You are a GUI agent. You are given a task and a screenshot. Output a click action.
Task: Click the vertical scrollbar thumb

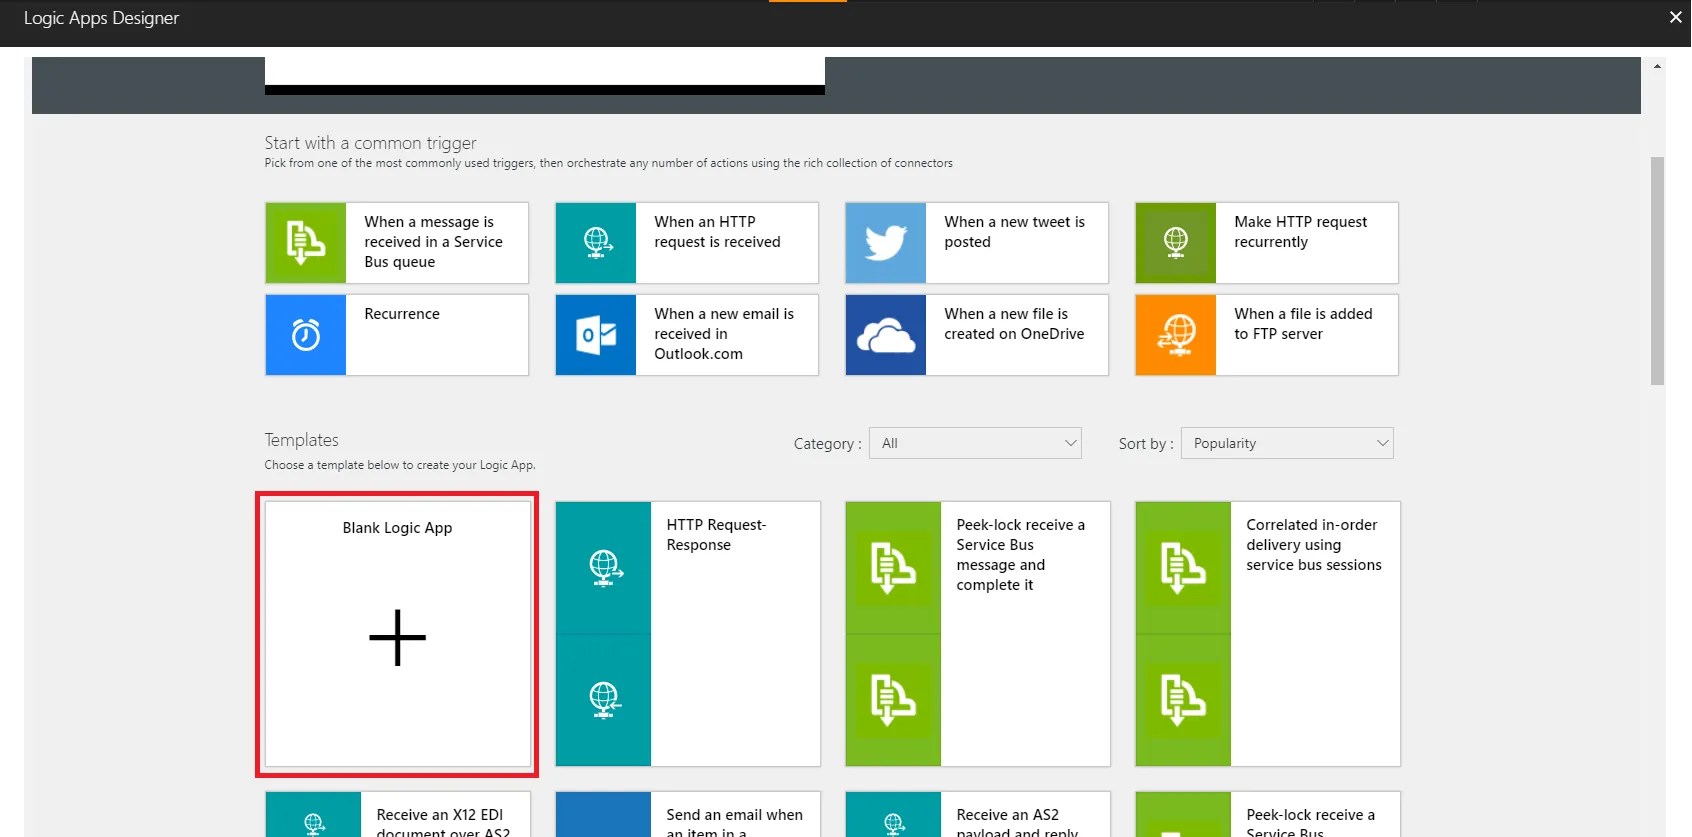[1657, 271]
